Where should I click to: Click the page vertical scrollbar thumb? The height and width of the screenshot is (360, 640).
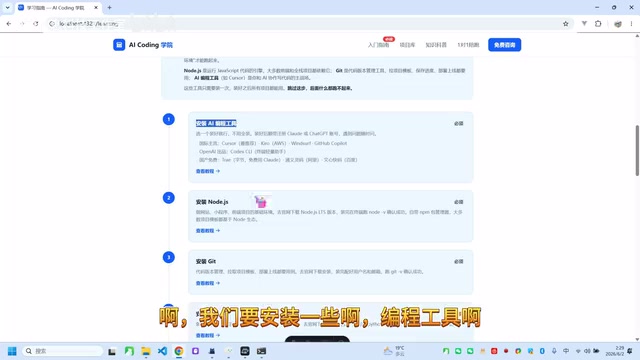click(637, 151)
